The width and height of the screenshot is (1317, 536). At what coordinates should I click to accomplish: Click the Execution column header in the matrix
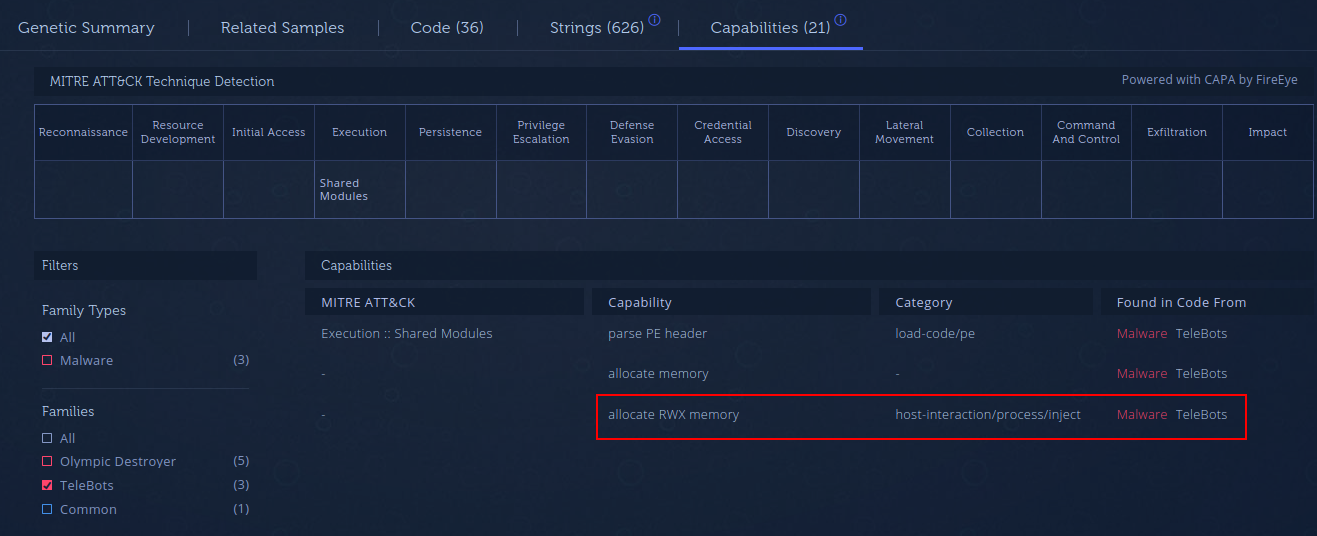[359, 133]
